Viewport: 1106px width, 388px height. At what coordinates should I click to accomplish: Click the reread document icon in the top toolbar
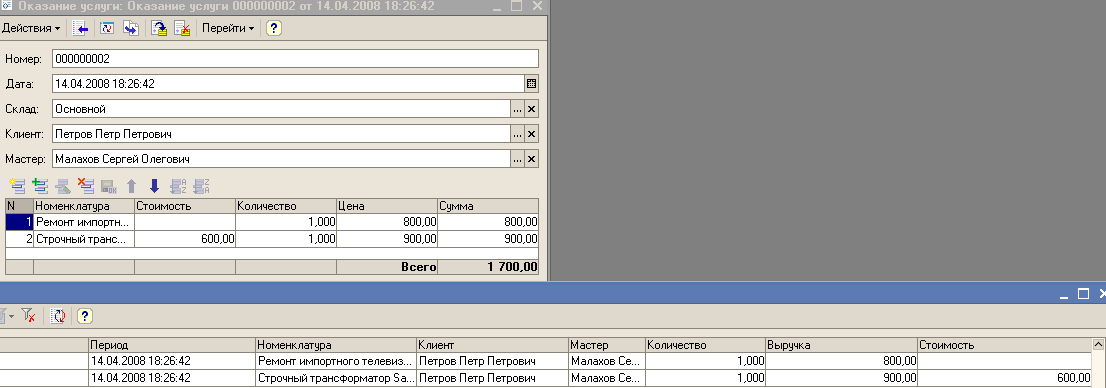tap(107, 28)
